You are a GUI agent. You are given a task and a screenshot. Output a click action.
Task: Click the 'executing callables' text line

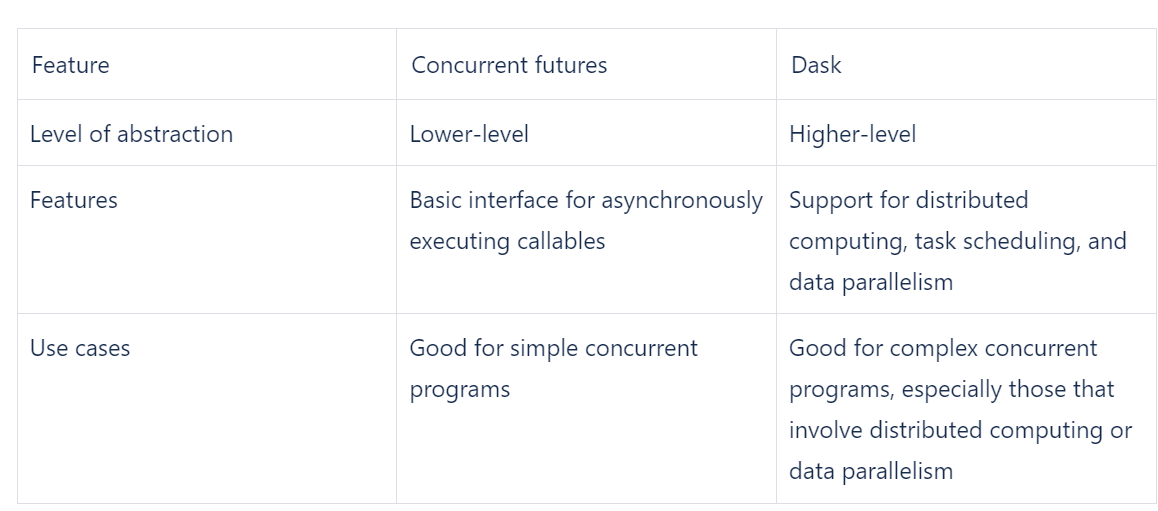pos(507,241)
